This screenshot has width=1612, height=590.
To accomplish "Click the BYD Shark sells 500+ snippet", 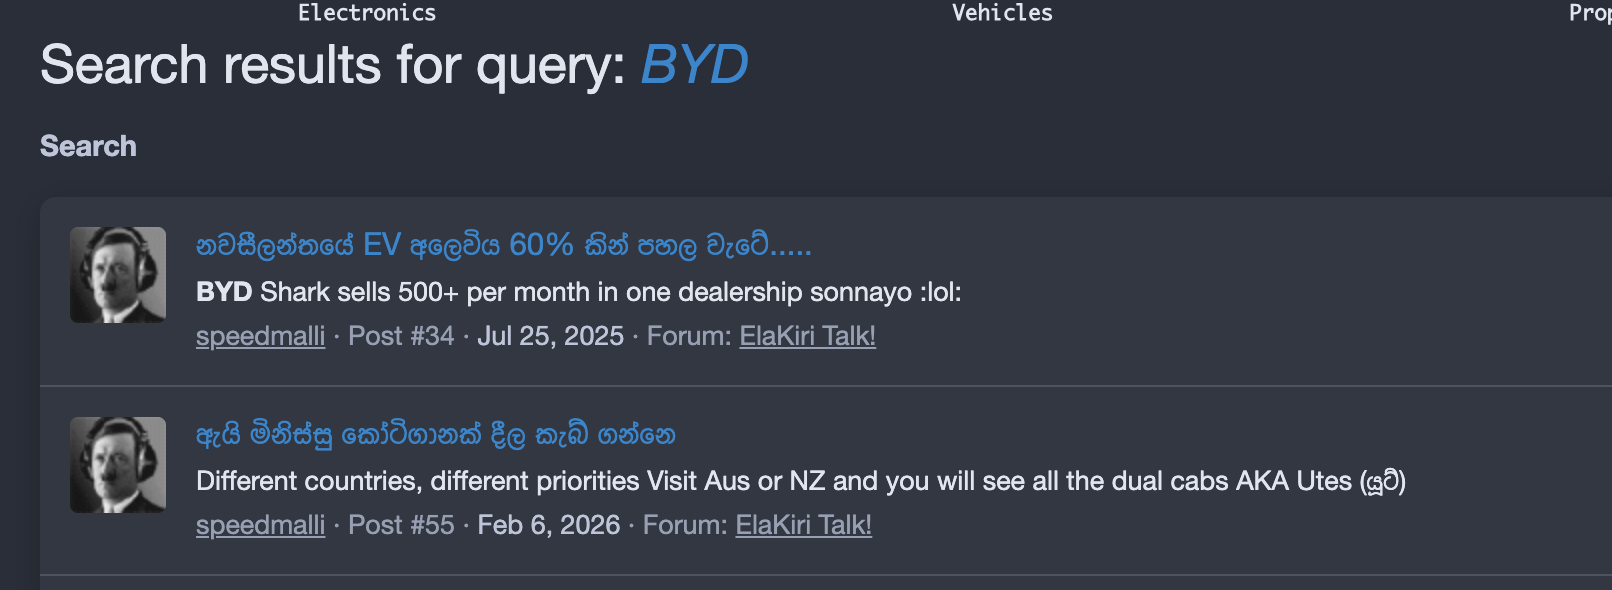I will (578, 292).
